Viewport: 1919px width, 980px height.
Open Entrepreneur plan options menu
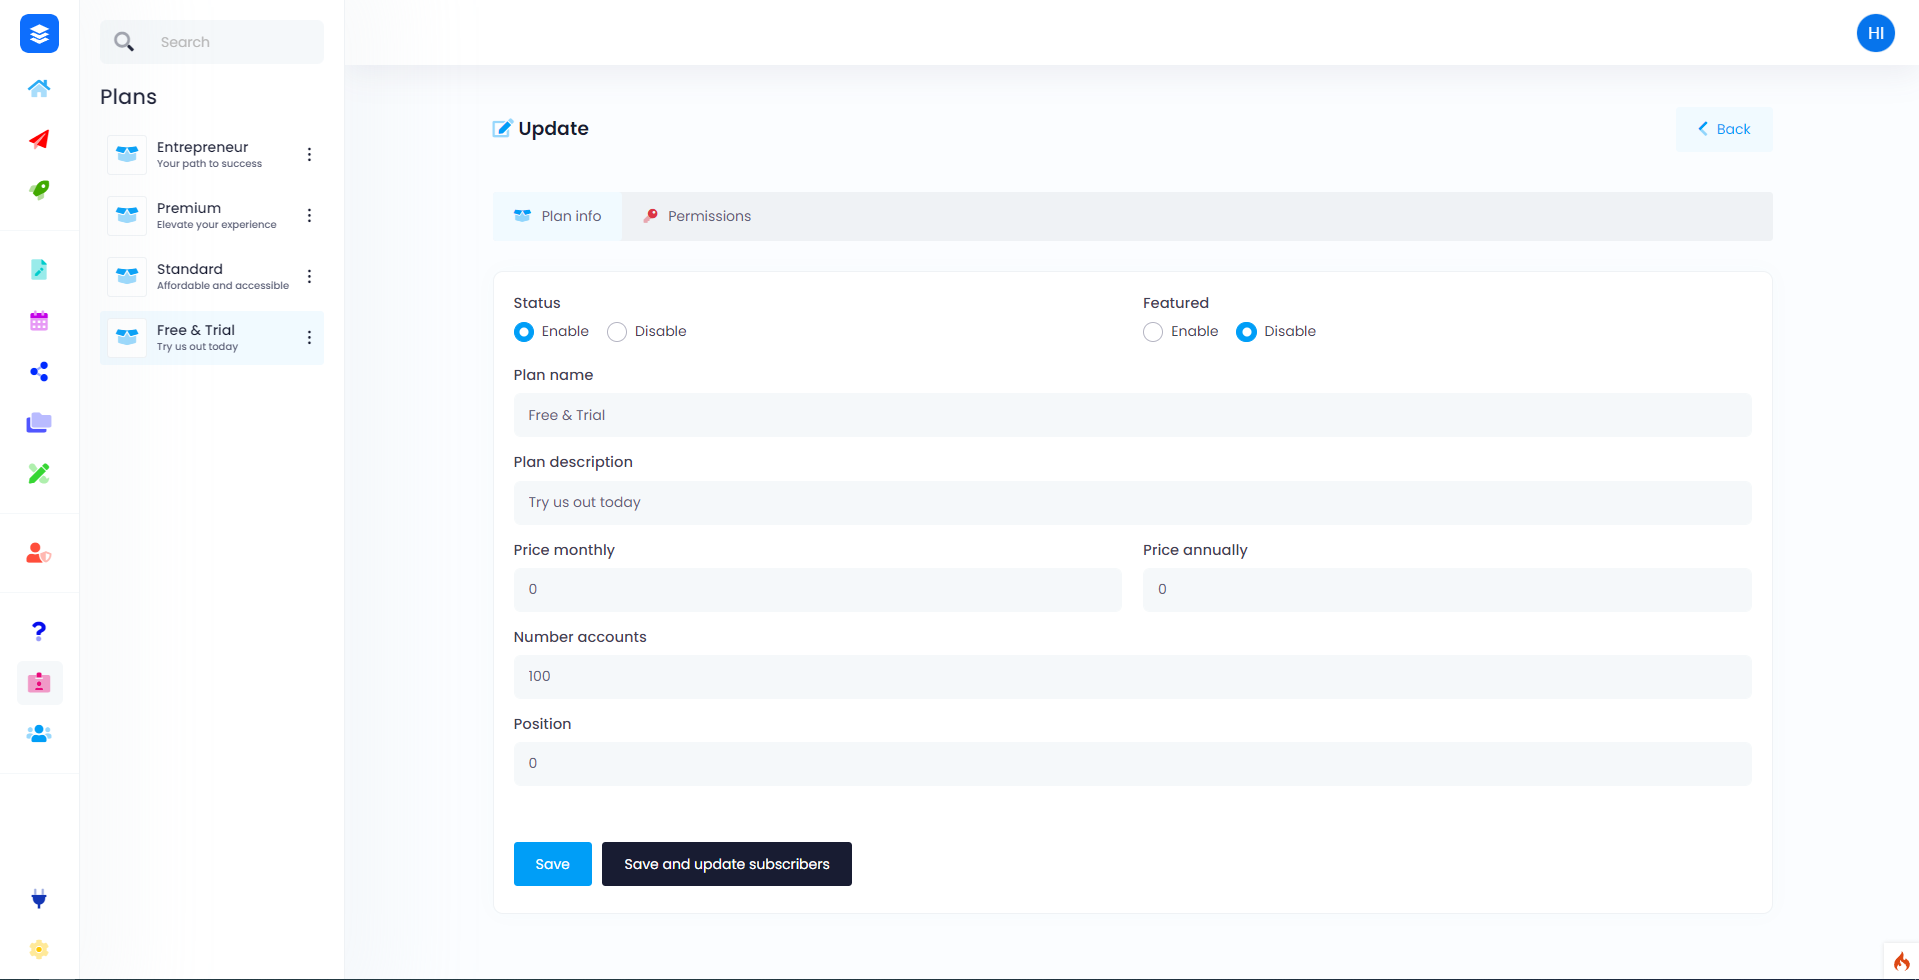tap(309, 155)
